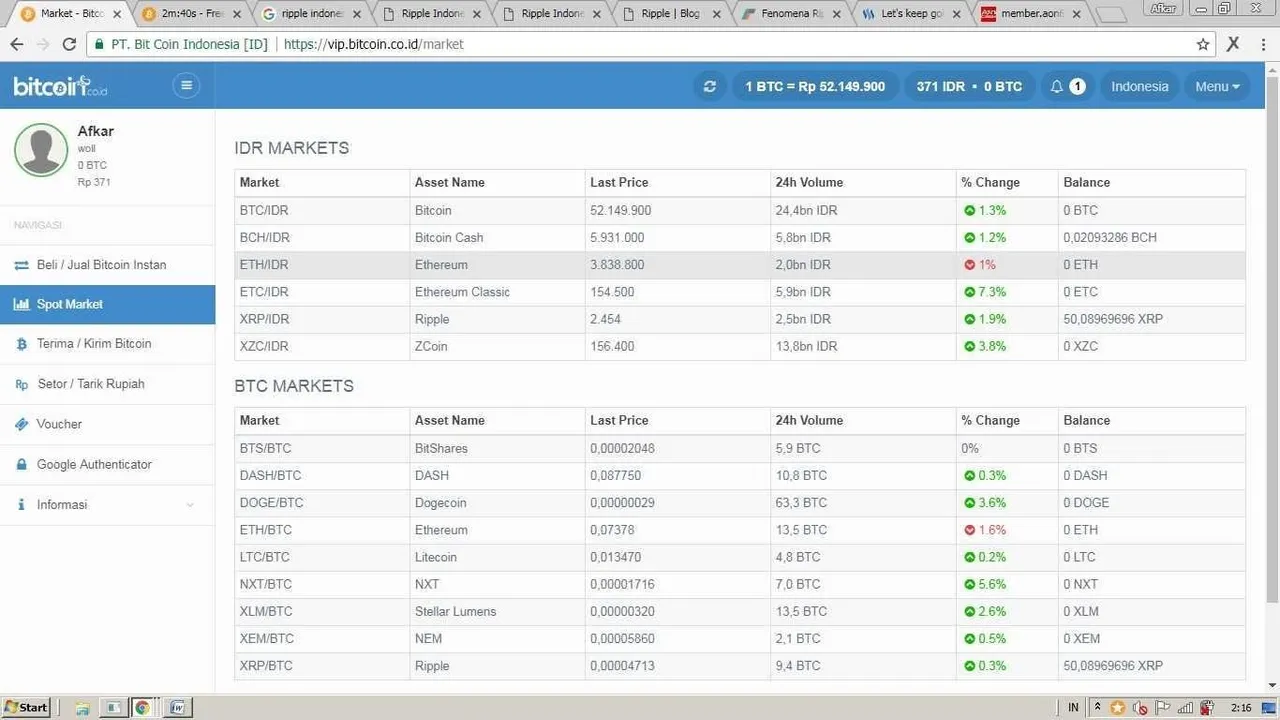
Task: Open the Google Authenticator menu item
Action: [x=107, y=464]
